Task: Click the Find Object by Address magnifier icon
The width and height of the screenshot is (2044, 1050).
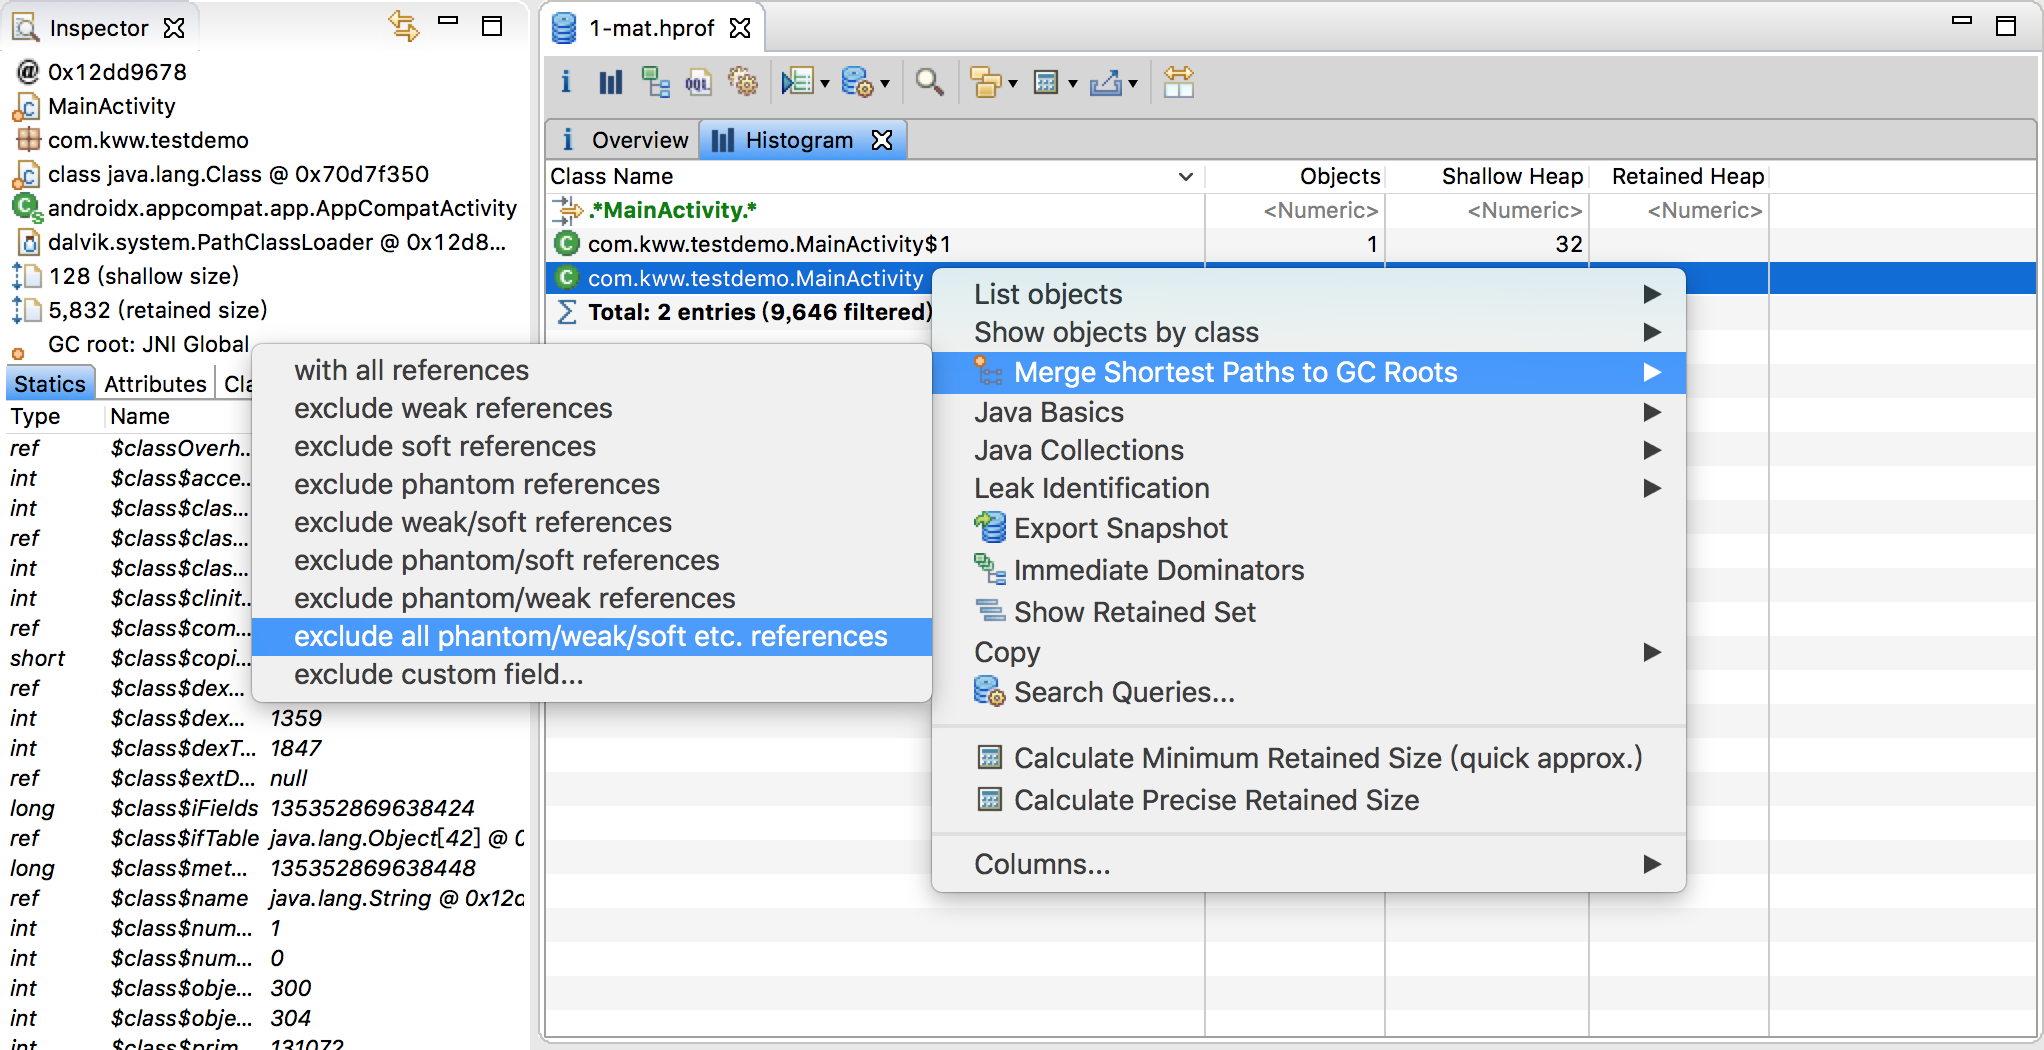Action: [929, 82]
